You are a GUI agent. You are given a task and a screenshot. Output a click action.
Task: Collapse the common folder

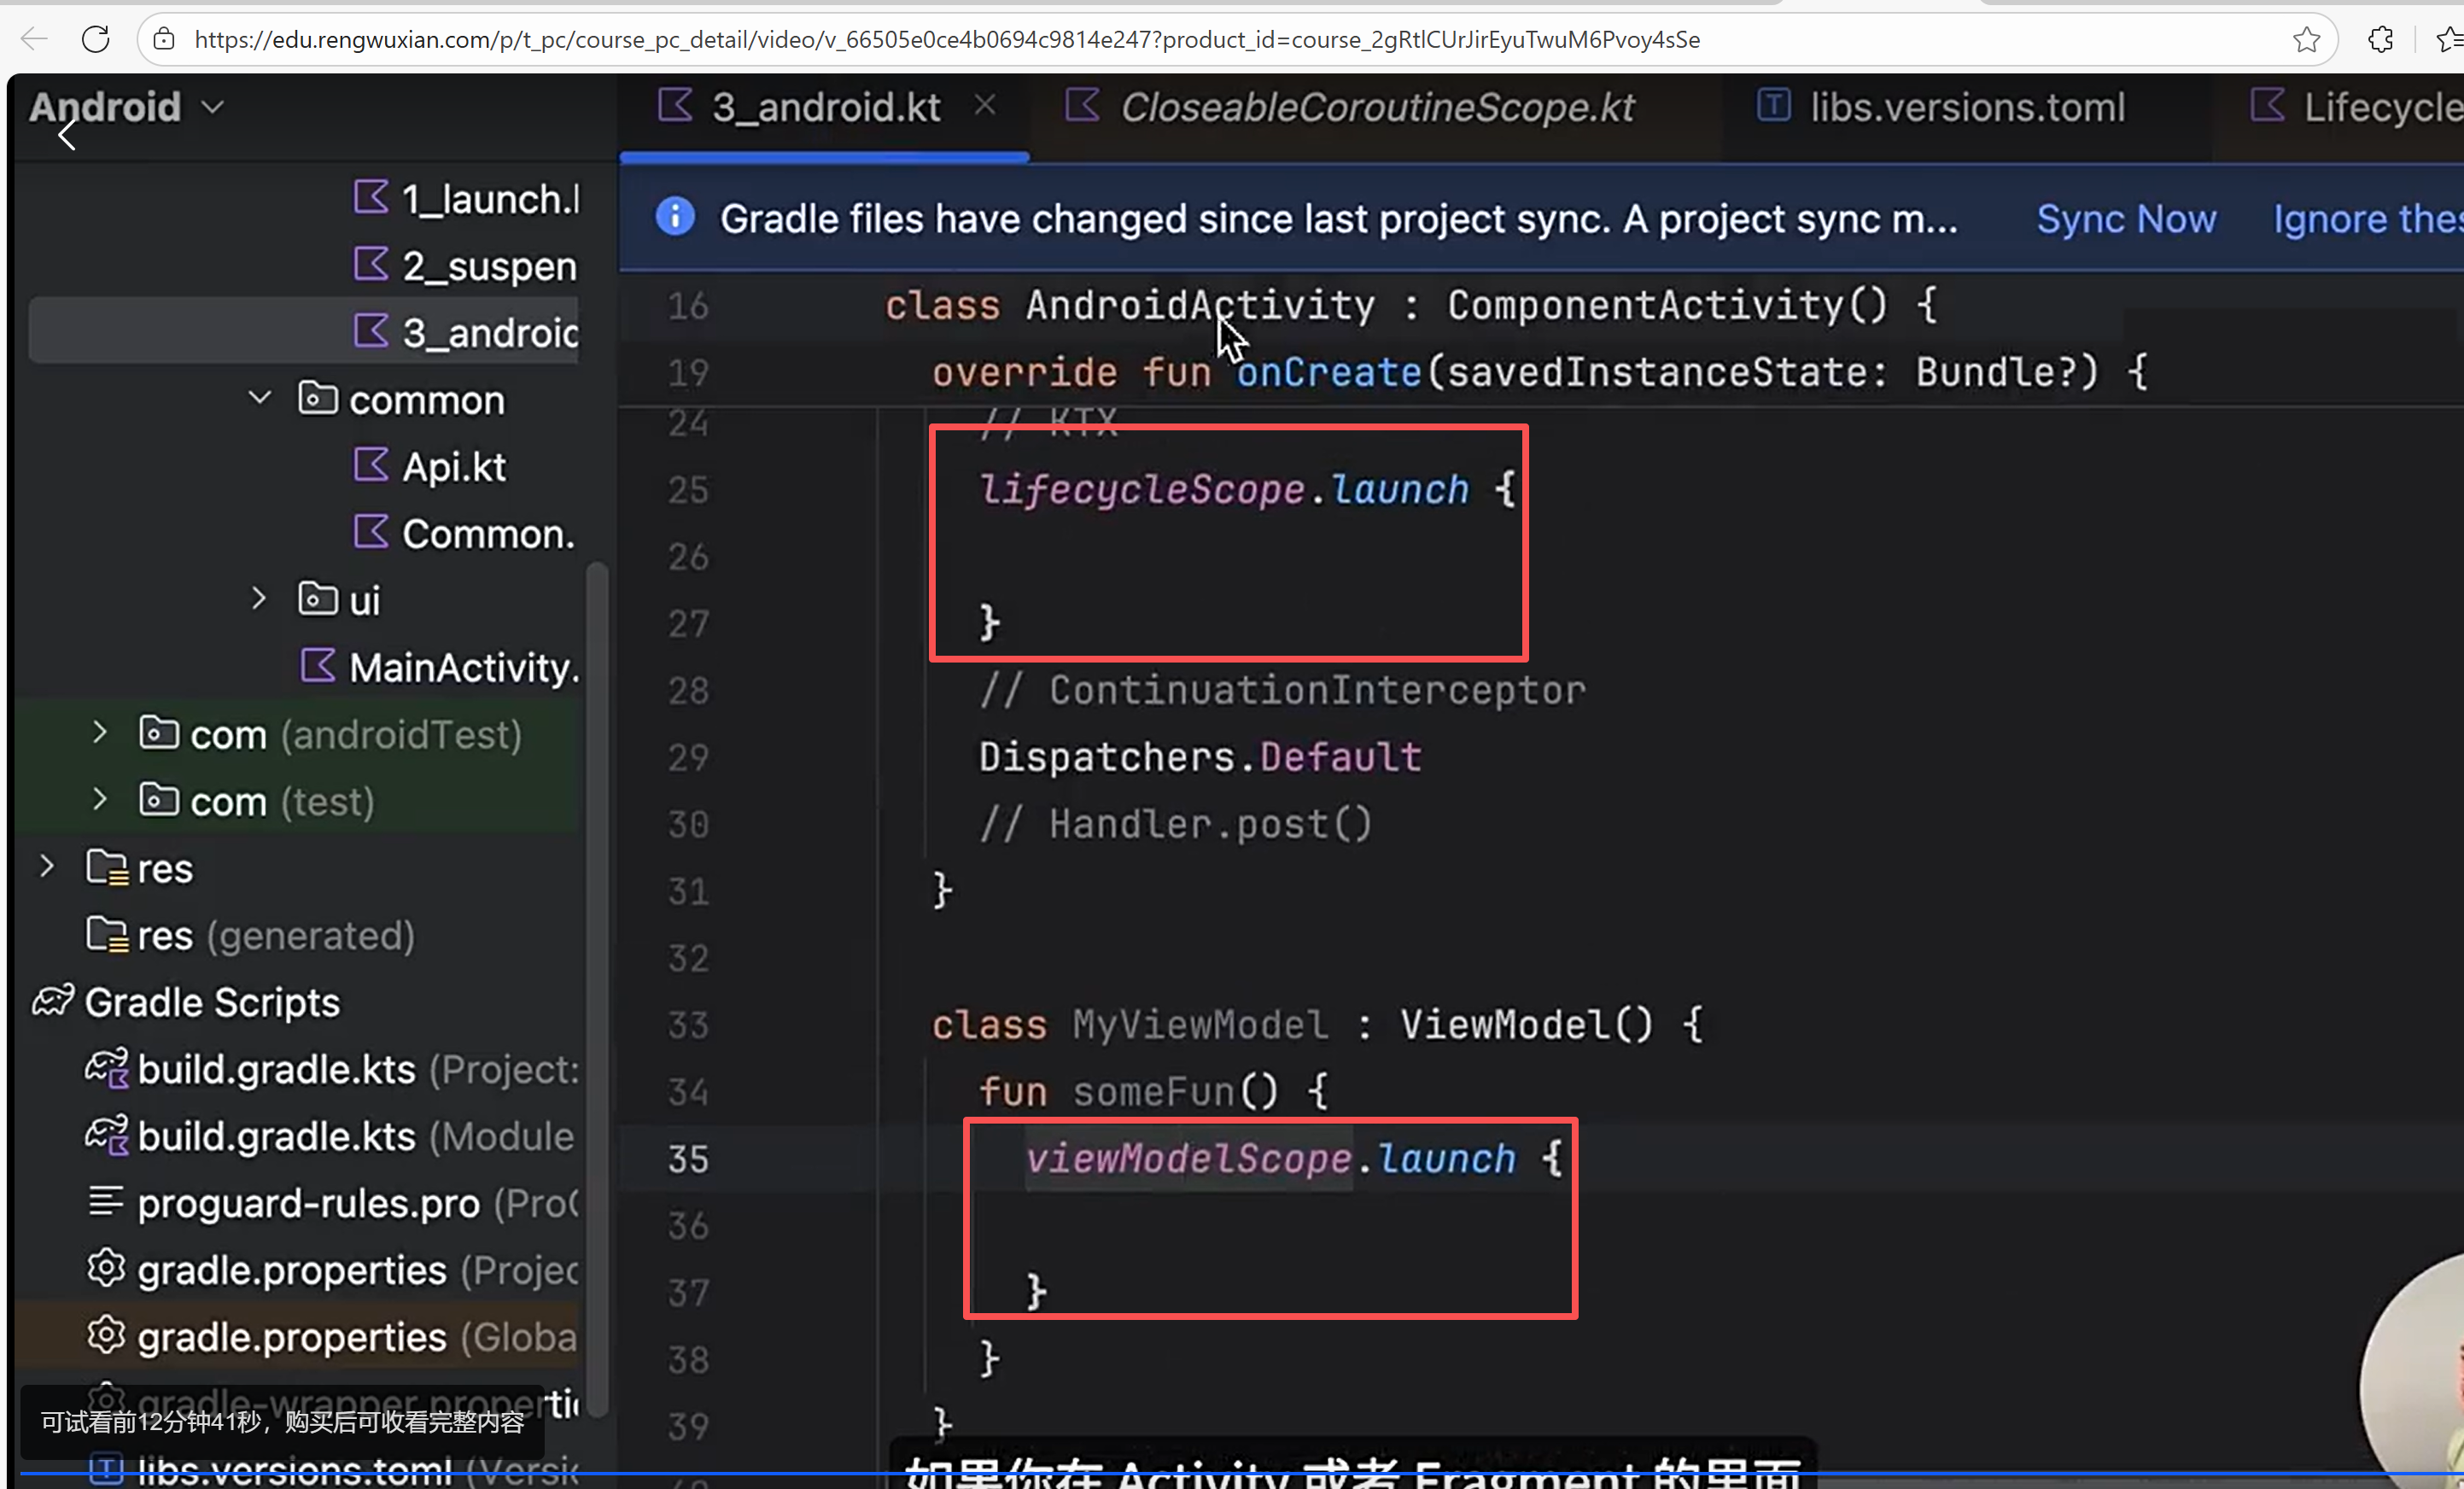click(x=259, y=399)
